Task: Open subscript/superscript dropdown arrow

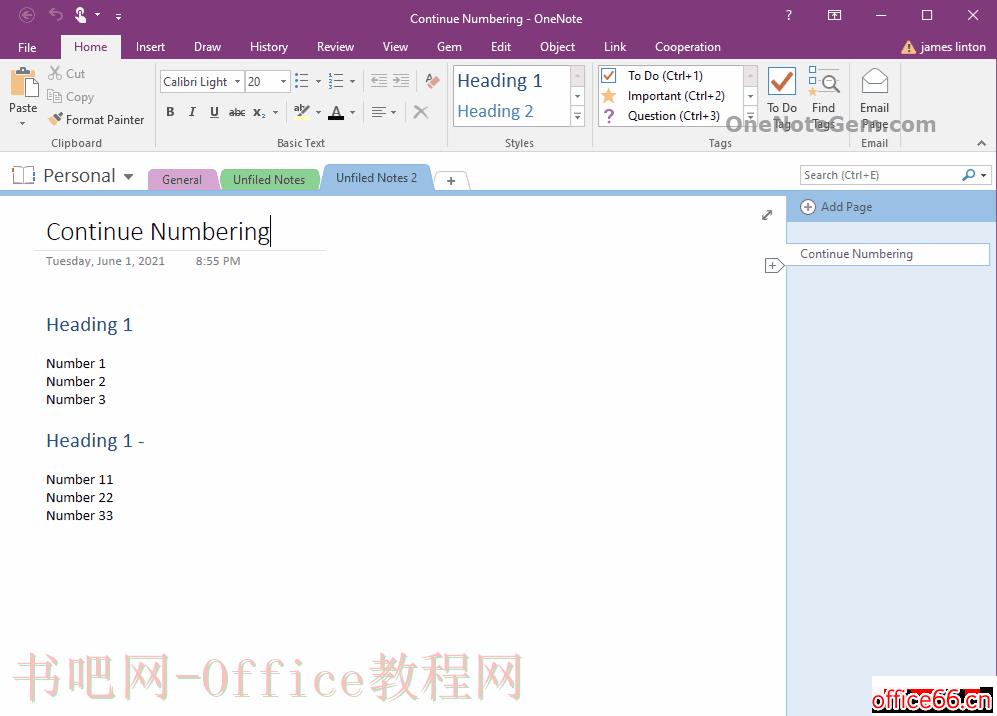Action: click(275, 113)
